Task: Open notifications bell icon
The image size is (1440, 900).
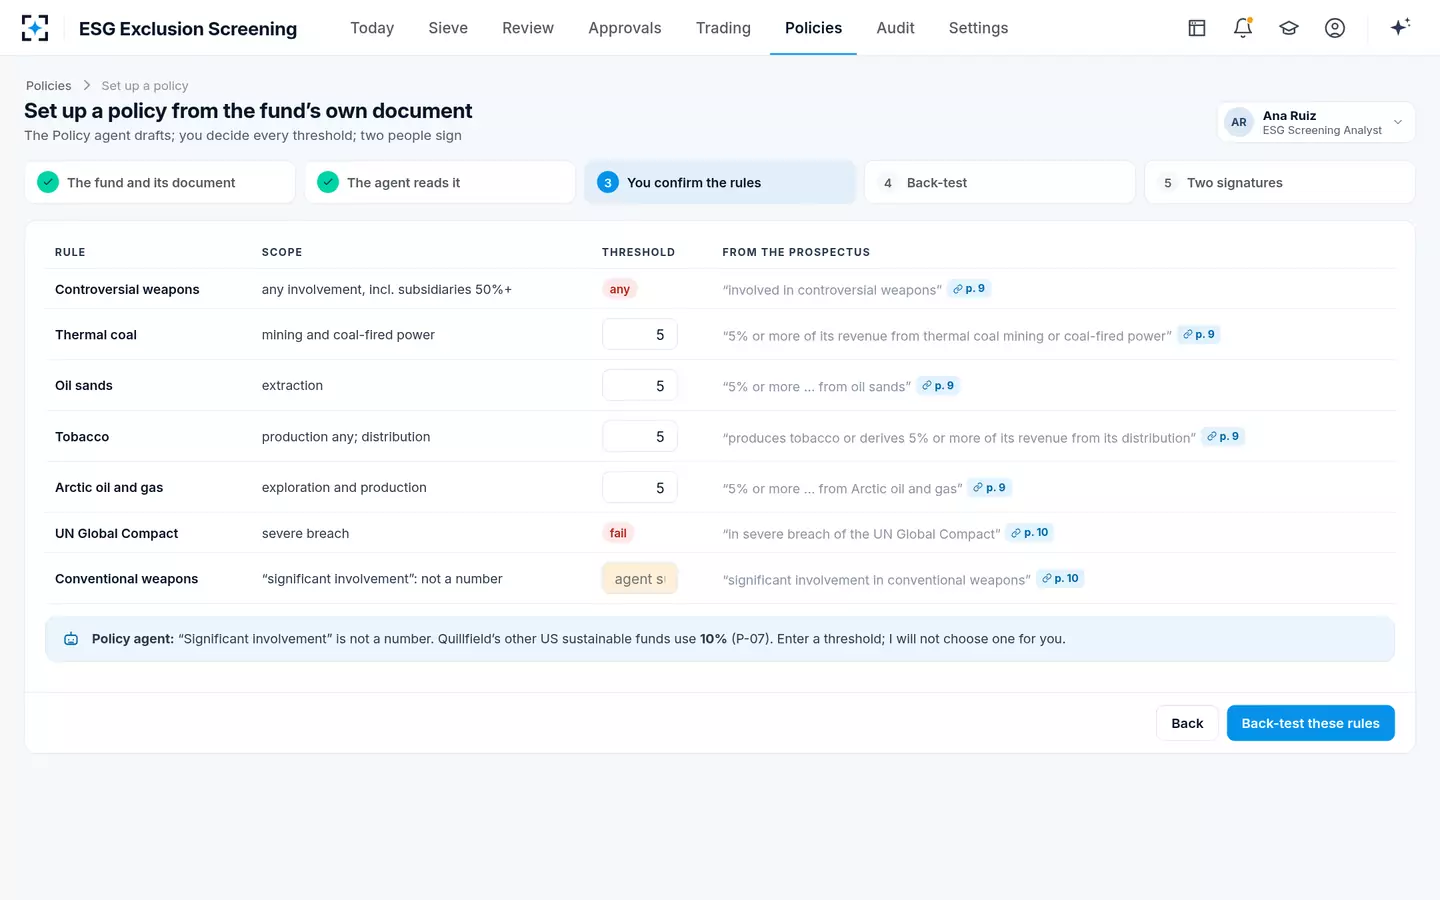Action: [x=1243, y=28]
